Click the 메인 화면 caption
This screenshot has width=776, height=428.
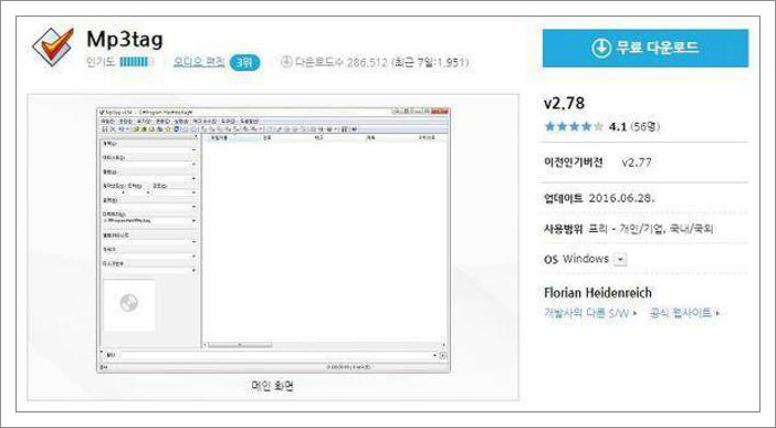(x=272, y=386)
